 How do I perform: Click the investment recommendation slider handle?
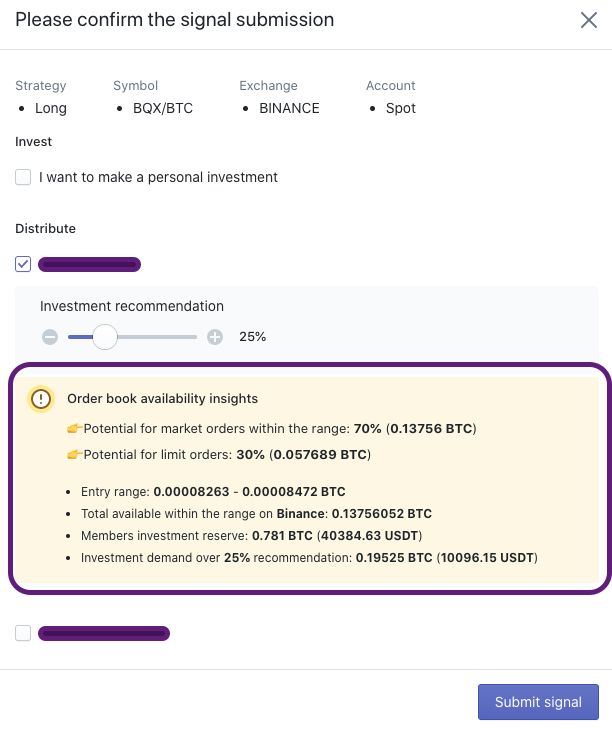104,337
